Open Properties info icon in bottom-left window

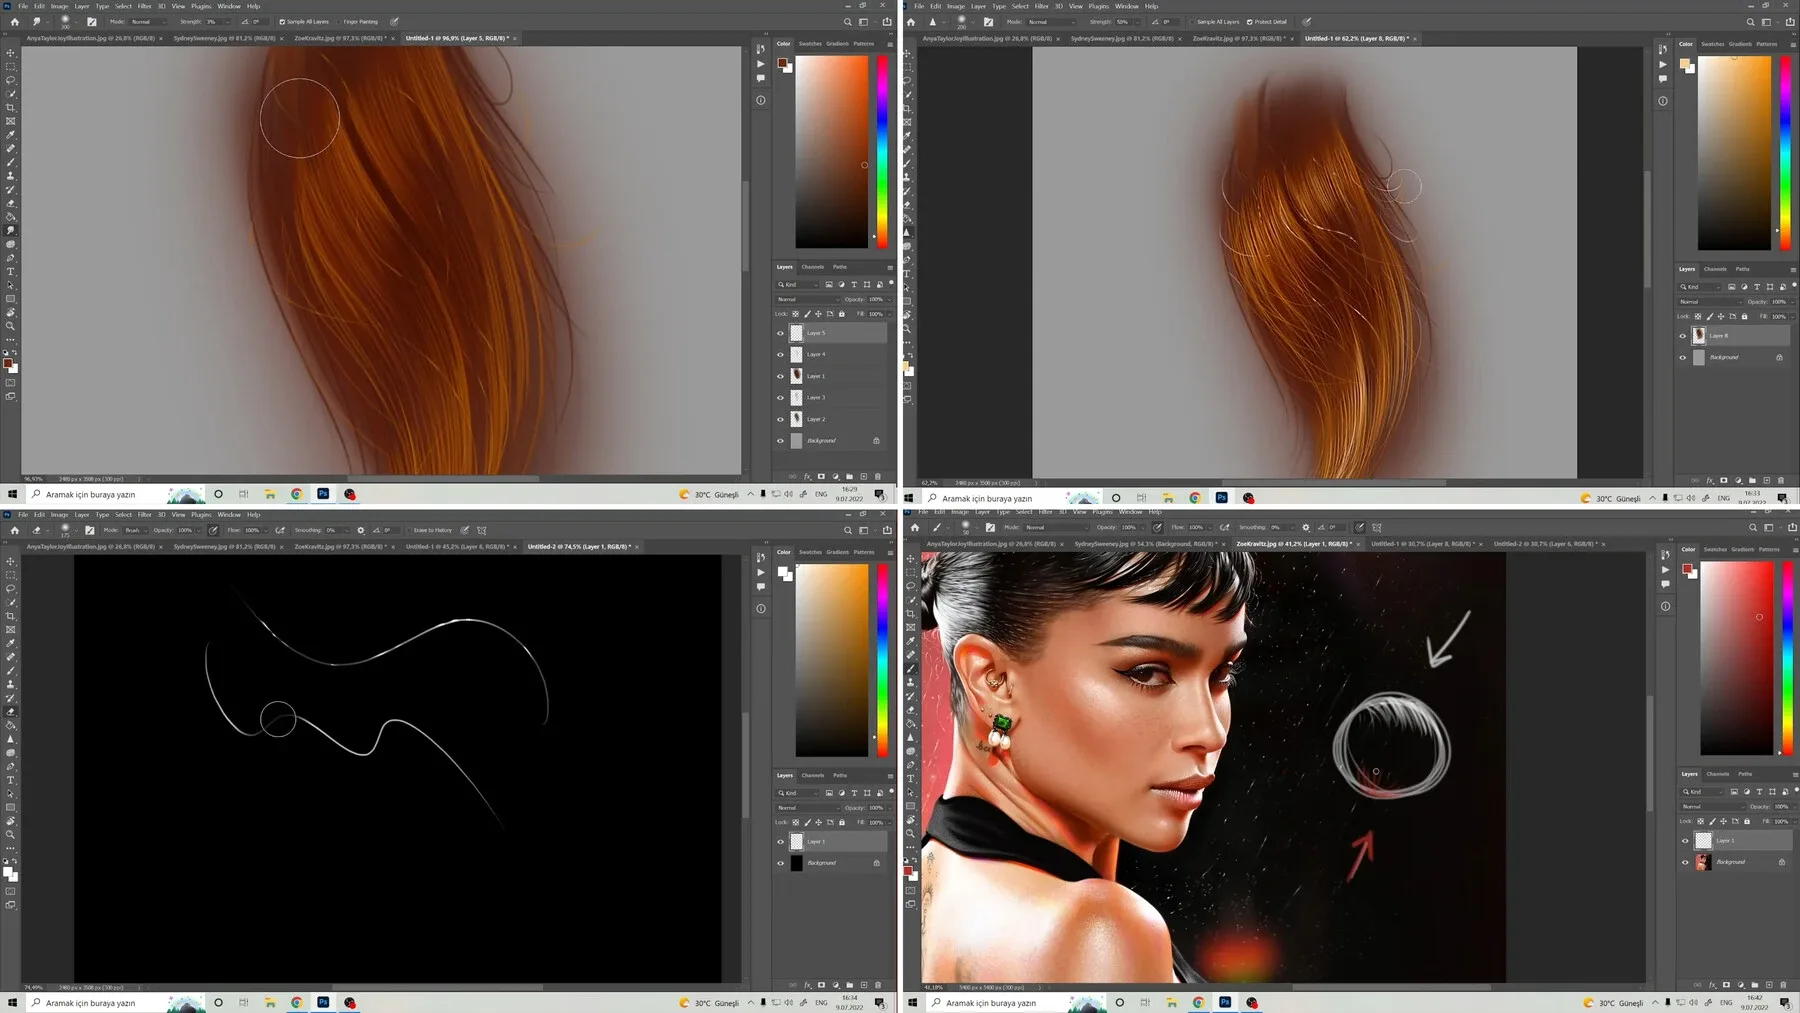761,608
